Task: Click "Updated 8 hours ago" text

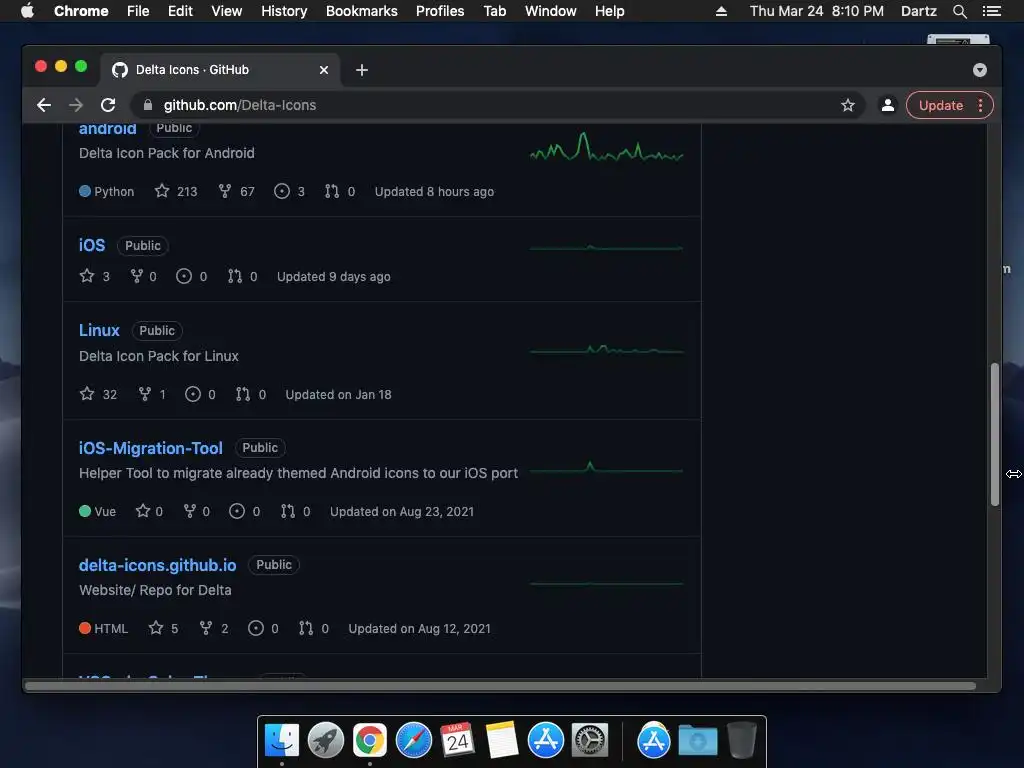Action: coord(434,191)
